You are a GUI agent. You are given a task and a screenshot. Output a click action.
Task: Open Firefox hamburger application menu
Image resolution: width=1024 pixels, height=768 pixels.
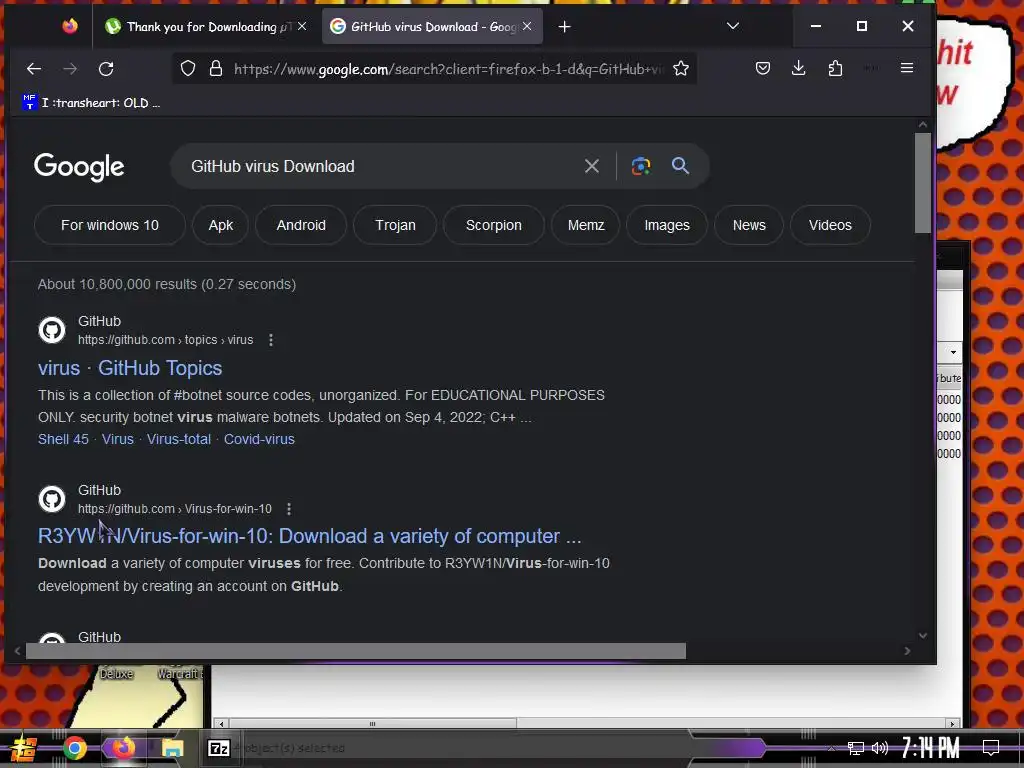pyautogui.click(x=907, y=68)
